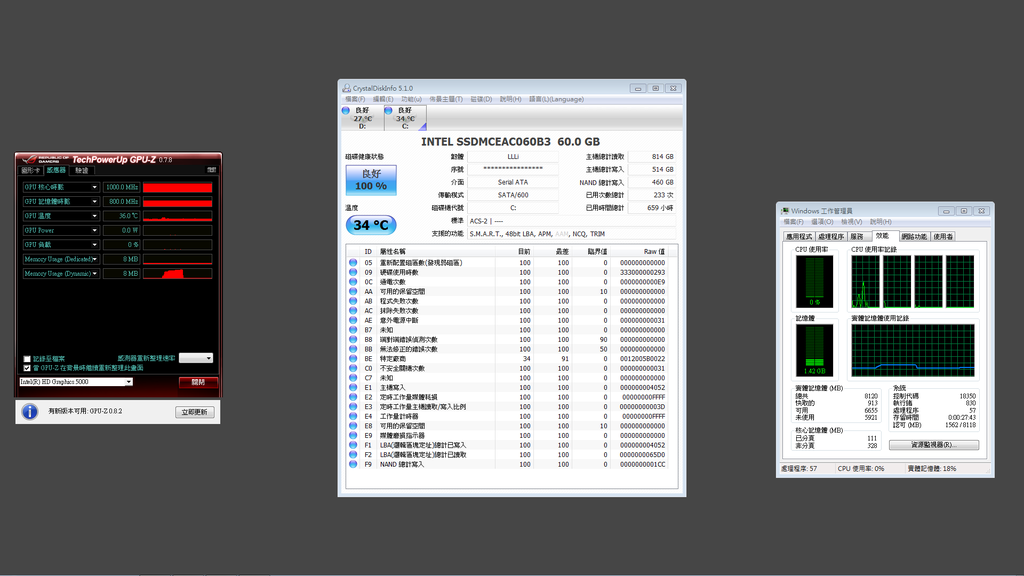Click the 34 °C temperature badge
The image size is (1024, 576).
tap(371, 225)
